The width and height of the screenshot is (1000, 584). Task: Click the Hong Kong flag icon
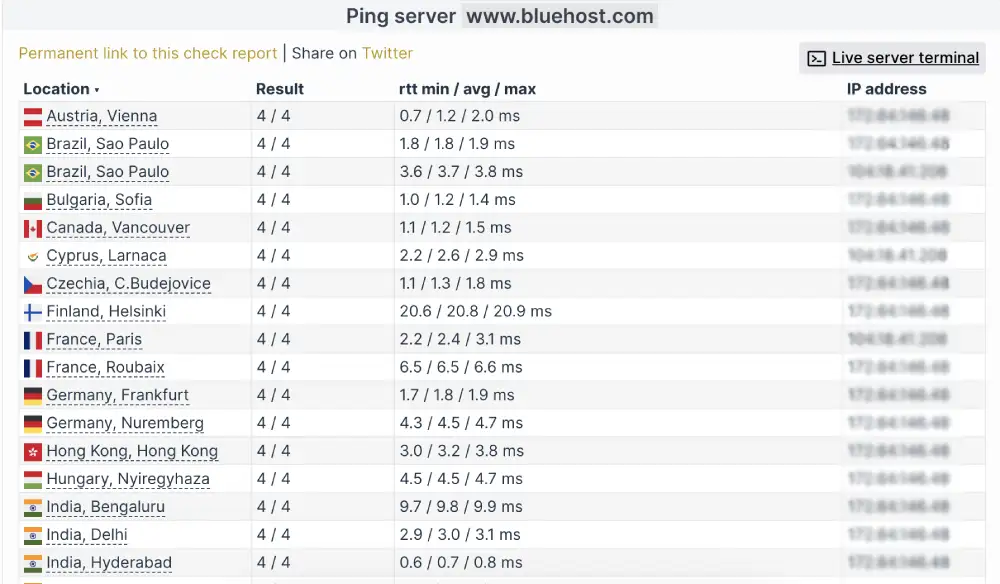pyautogui.click(x=31, y=452)
